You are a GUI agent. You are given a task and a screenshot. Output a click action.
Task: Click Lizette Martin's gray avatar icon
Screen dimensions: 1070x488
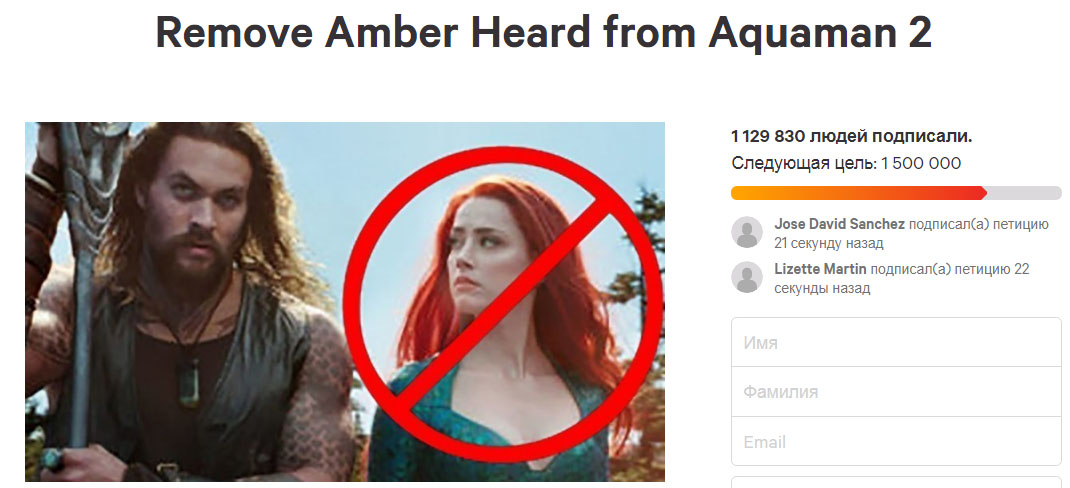coord(747,277)
